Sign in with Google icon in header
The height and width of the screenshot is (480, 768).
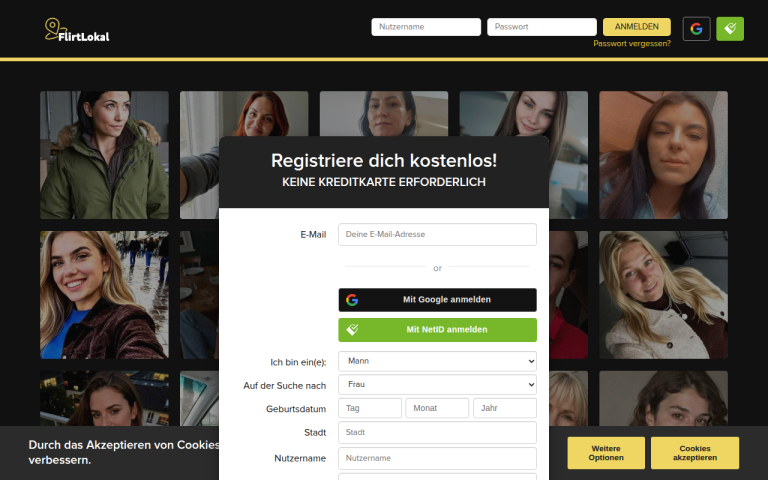[696, 29]
